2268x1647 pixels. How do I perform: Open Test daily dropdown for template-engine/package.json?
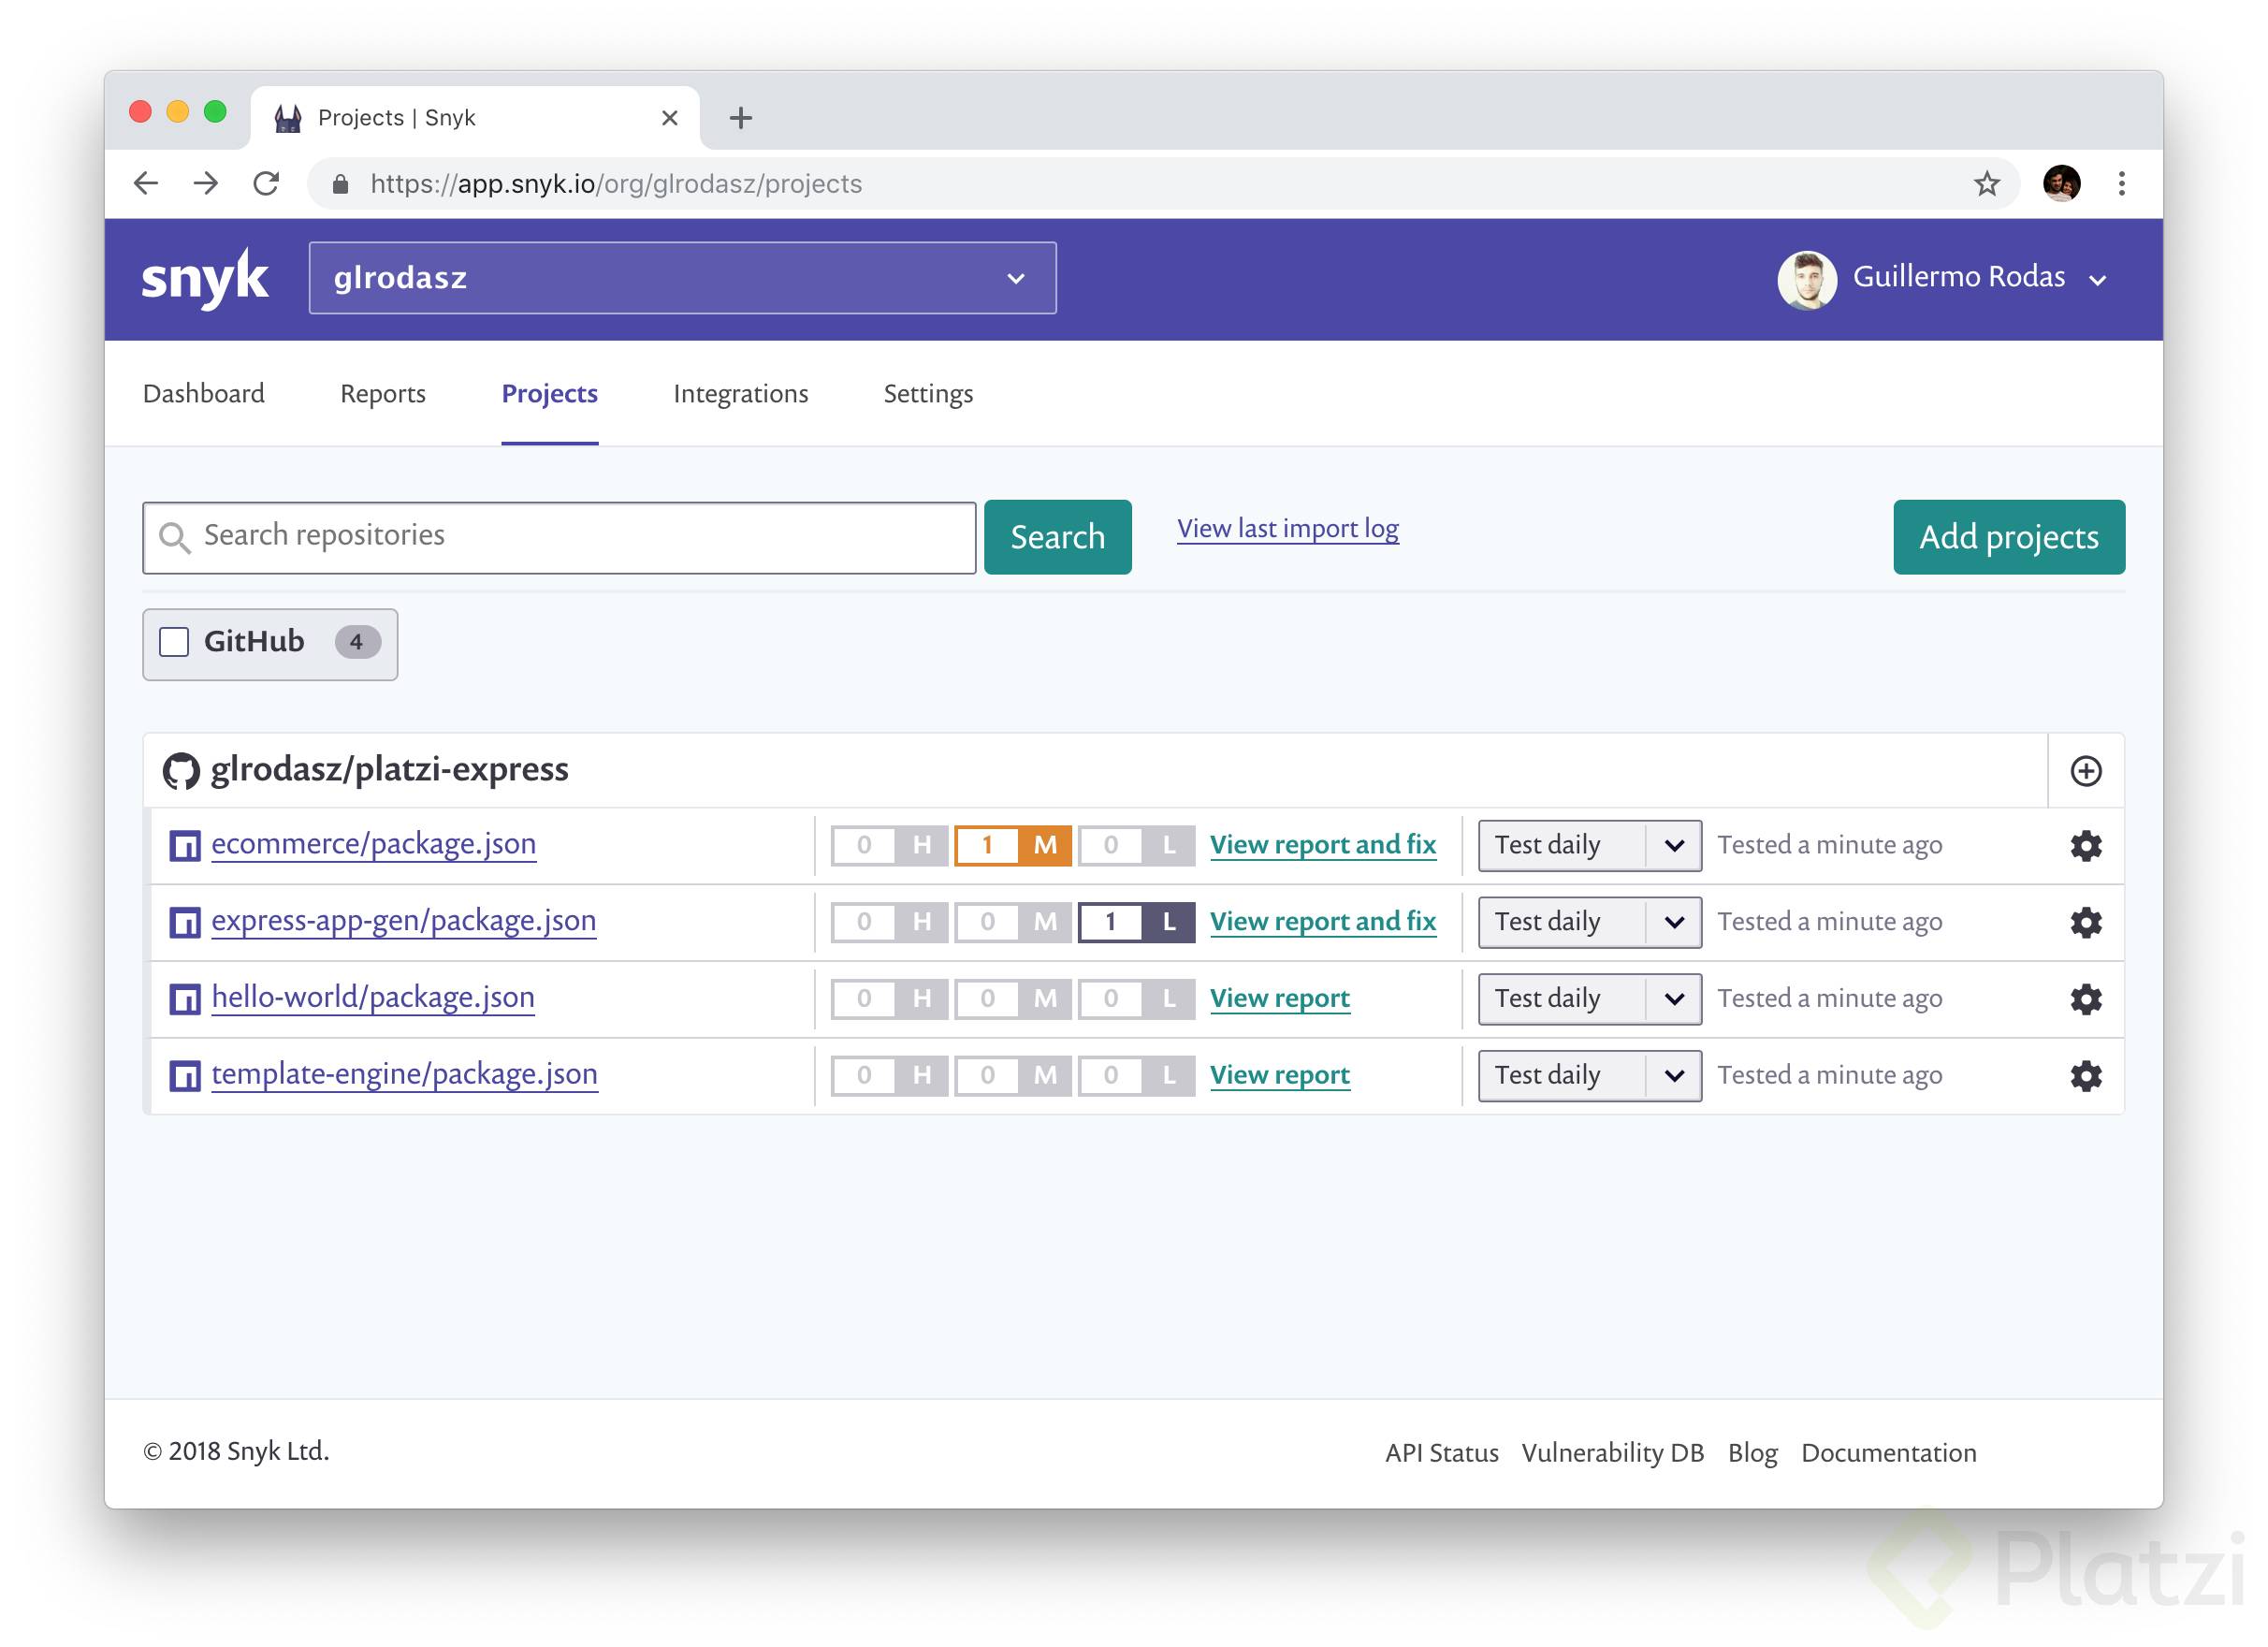click(x=1589, y=1076)
